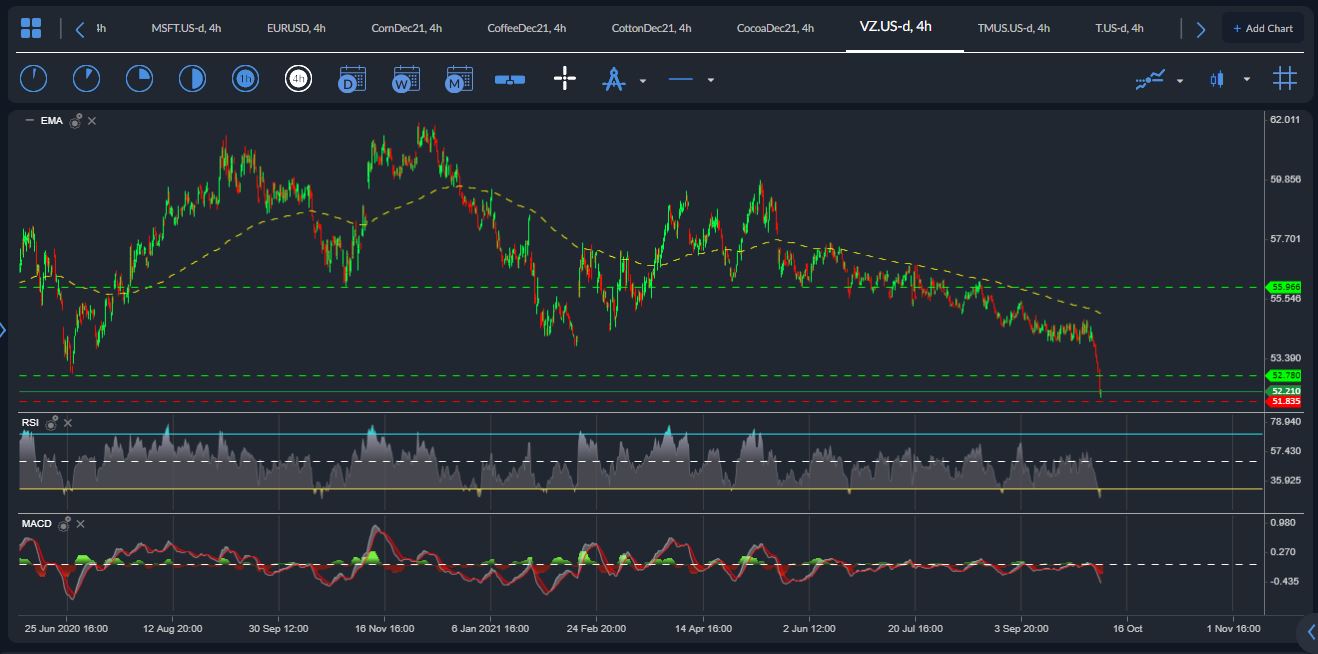Select the 1h timeframe icon
1318x654 pixels.
(245, 79)
